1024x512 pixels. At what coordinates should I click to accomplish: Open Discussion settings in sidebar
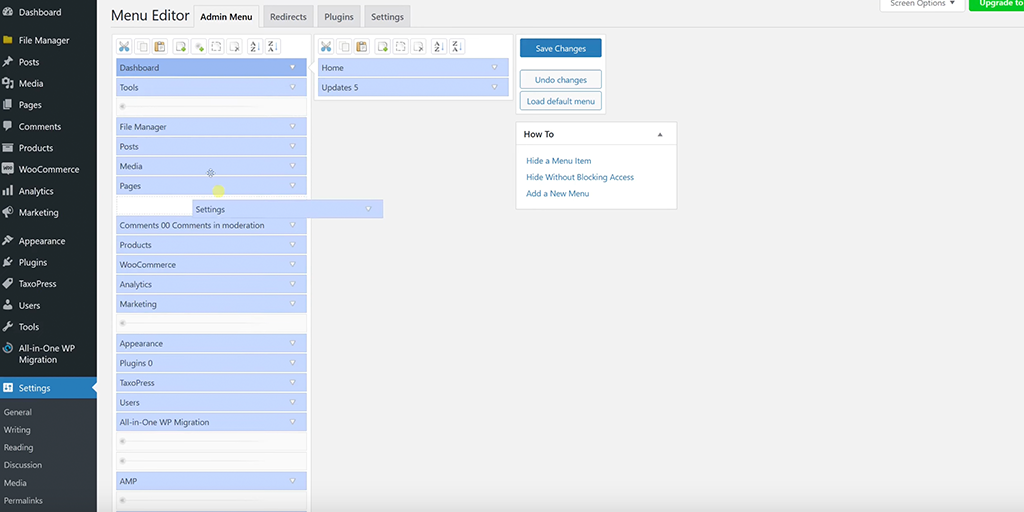coord(23,465)
